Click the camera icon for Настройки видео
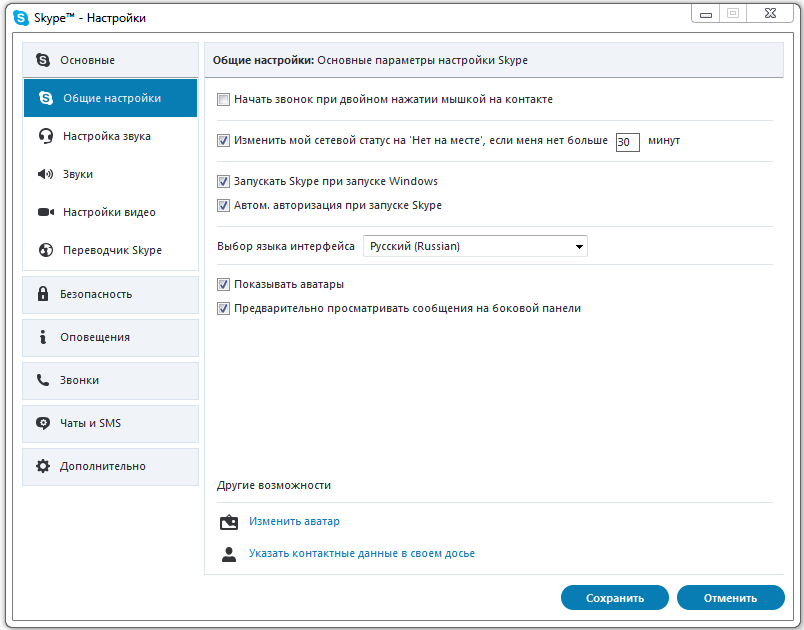804x630 pixels. click(45, 212)
